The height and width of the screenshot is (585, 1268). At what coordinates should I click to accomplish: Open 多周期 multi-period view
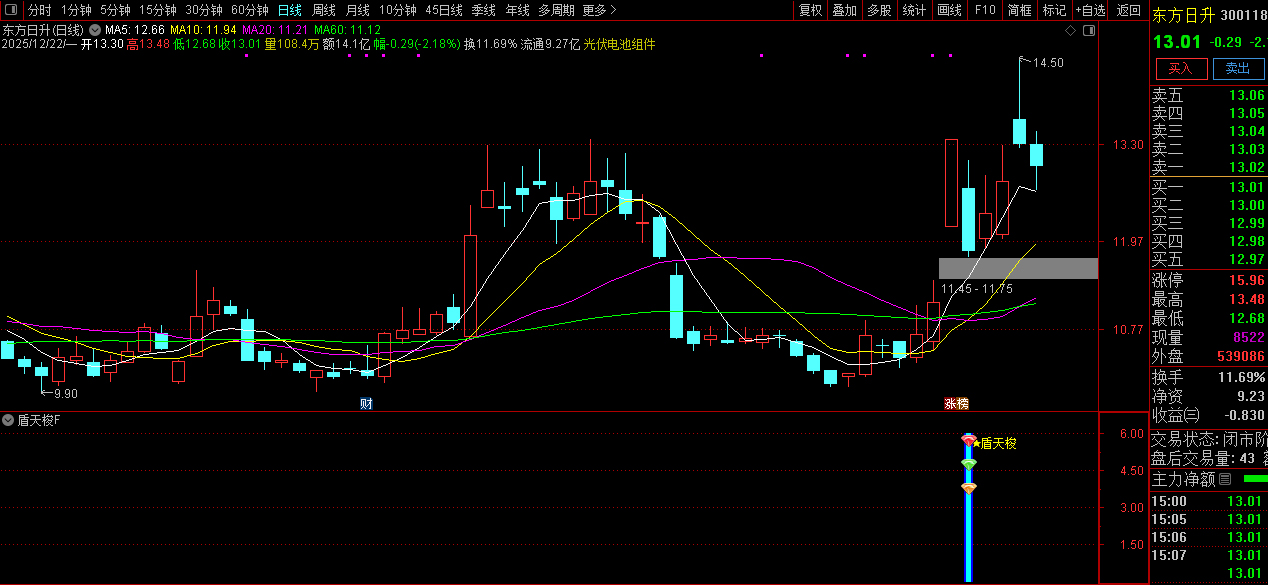pyautogui.click(x=556, y=10)
